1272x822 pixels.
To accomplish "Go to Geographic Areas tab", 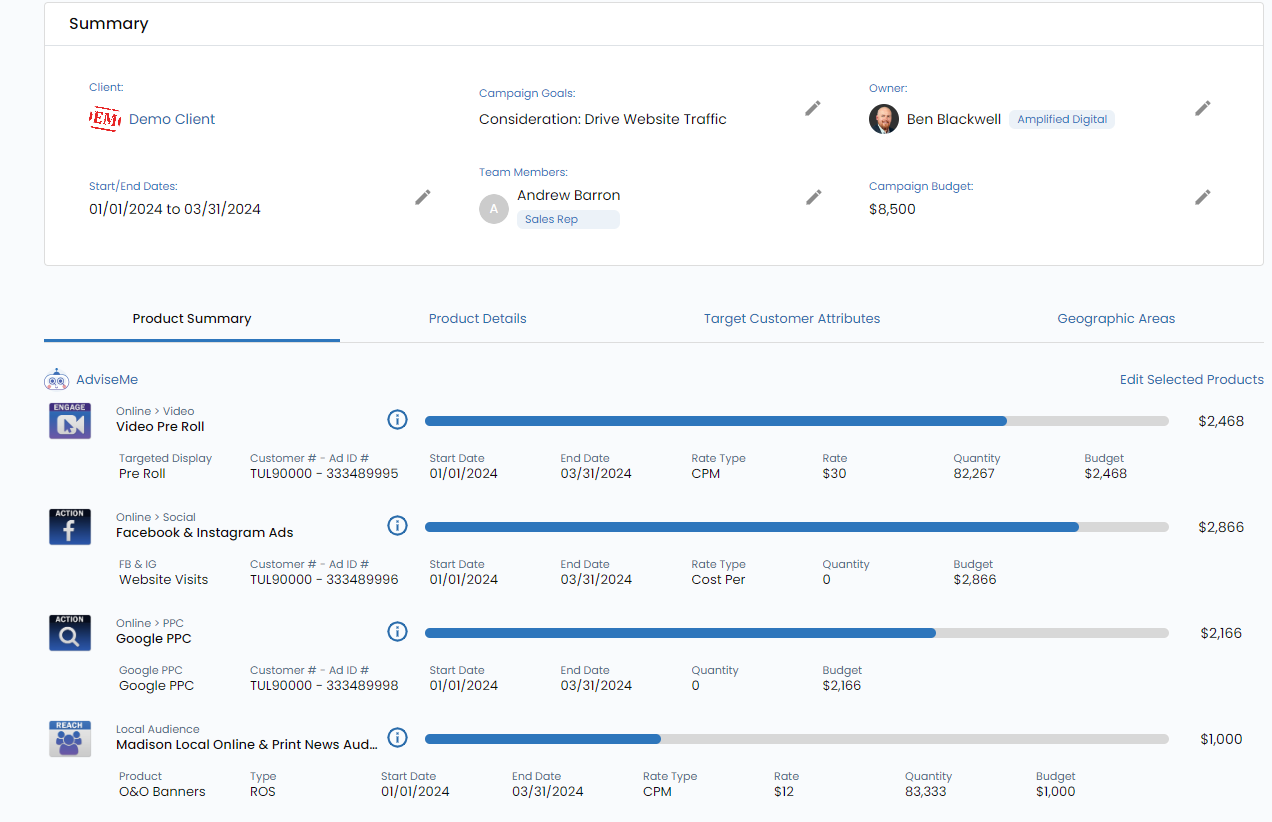I will 1116,319.
